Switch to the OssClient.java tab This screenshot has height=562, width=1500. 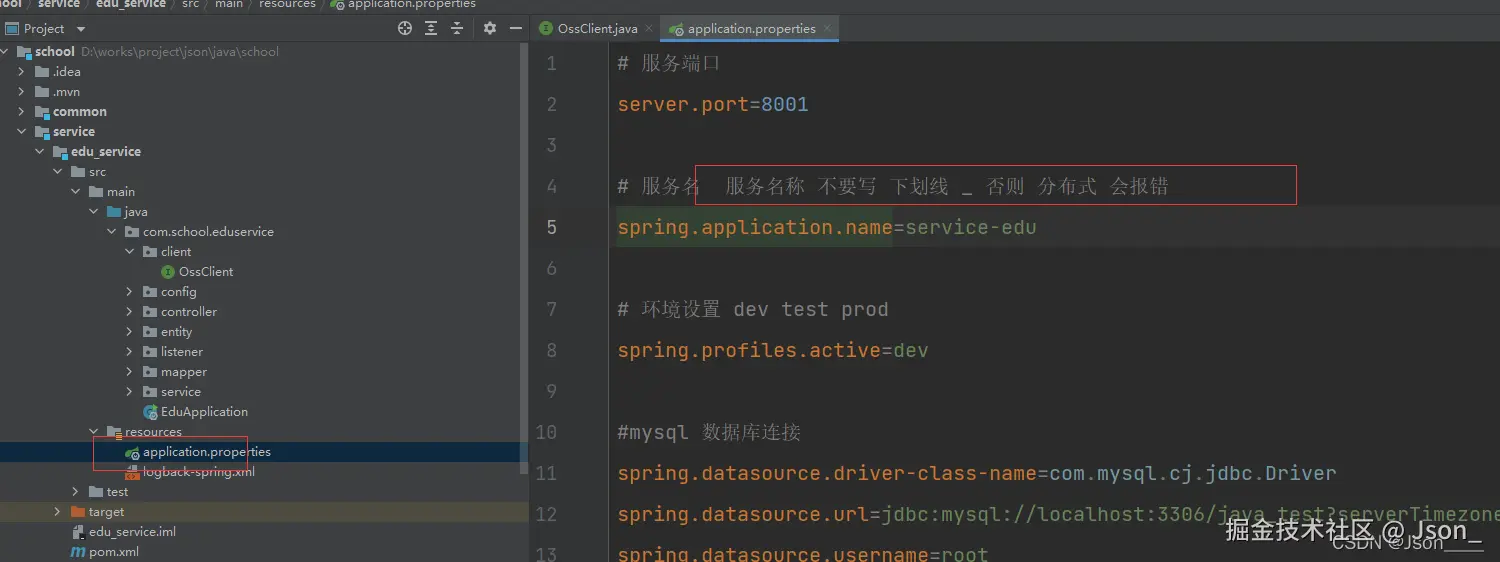click(x=596, y=29)
